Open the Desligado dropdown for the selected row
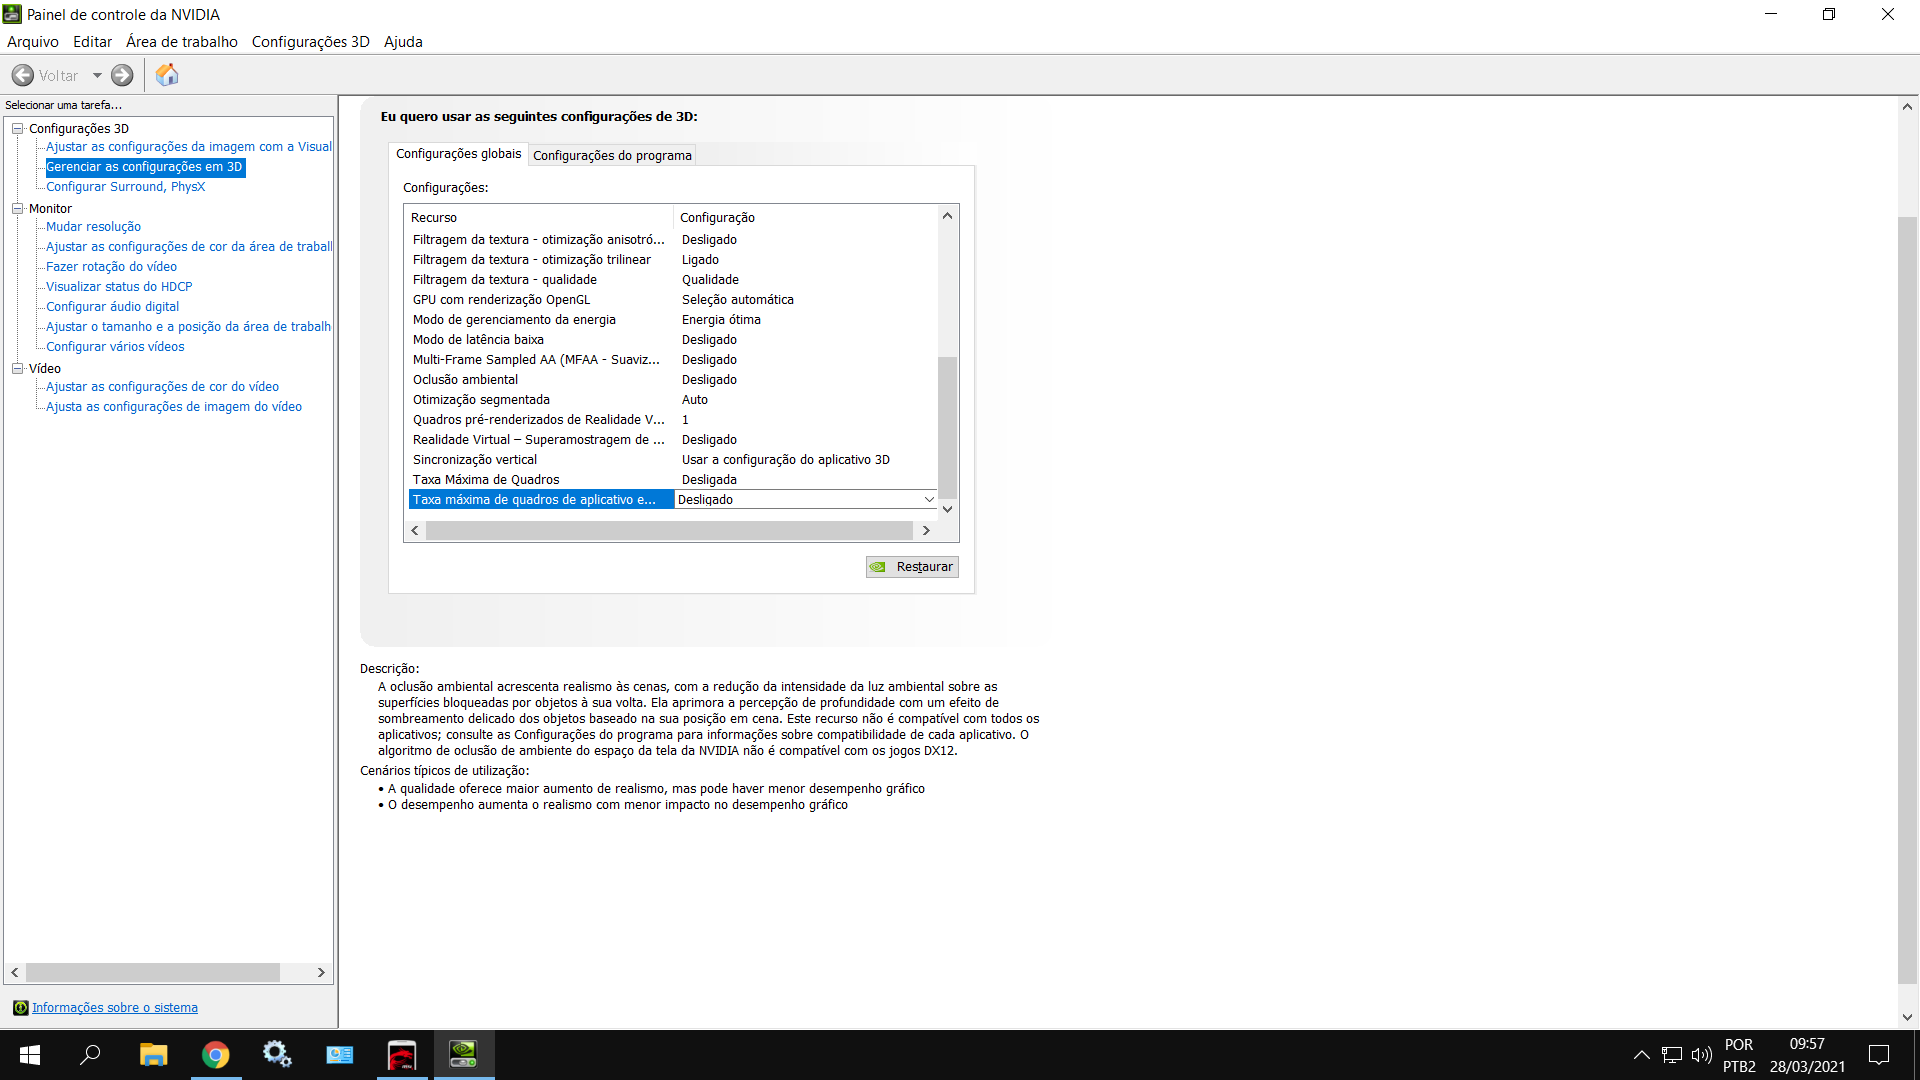Image resolution: width=1920 pixels, height=1080 pixels. pos(929,499)
